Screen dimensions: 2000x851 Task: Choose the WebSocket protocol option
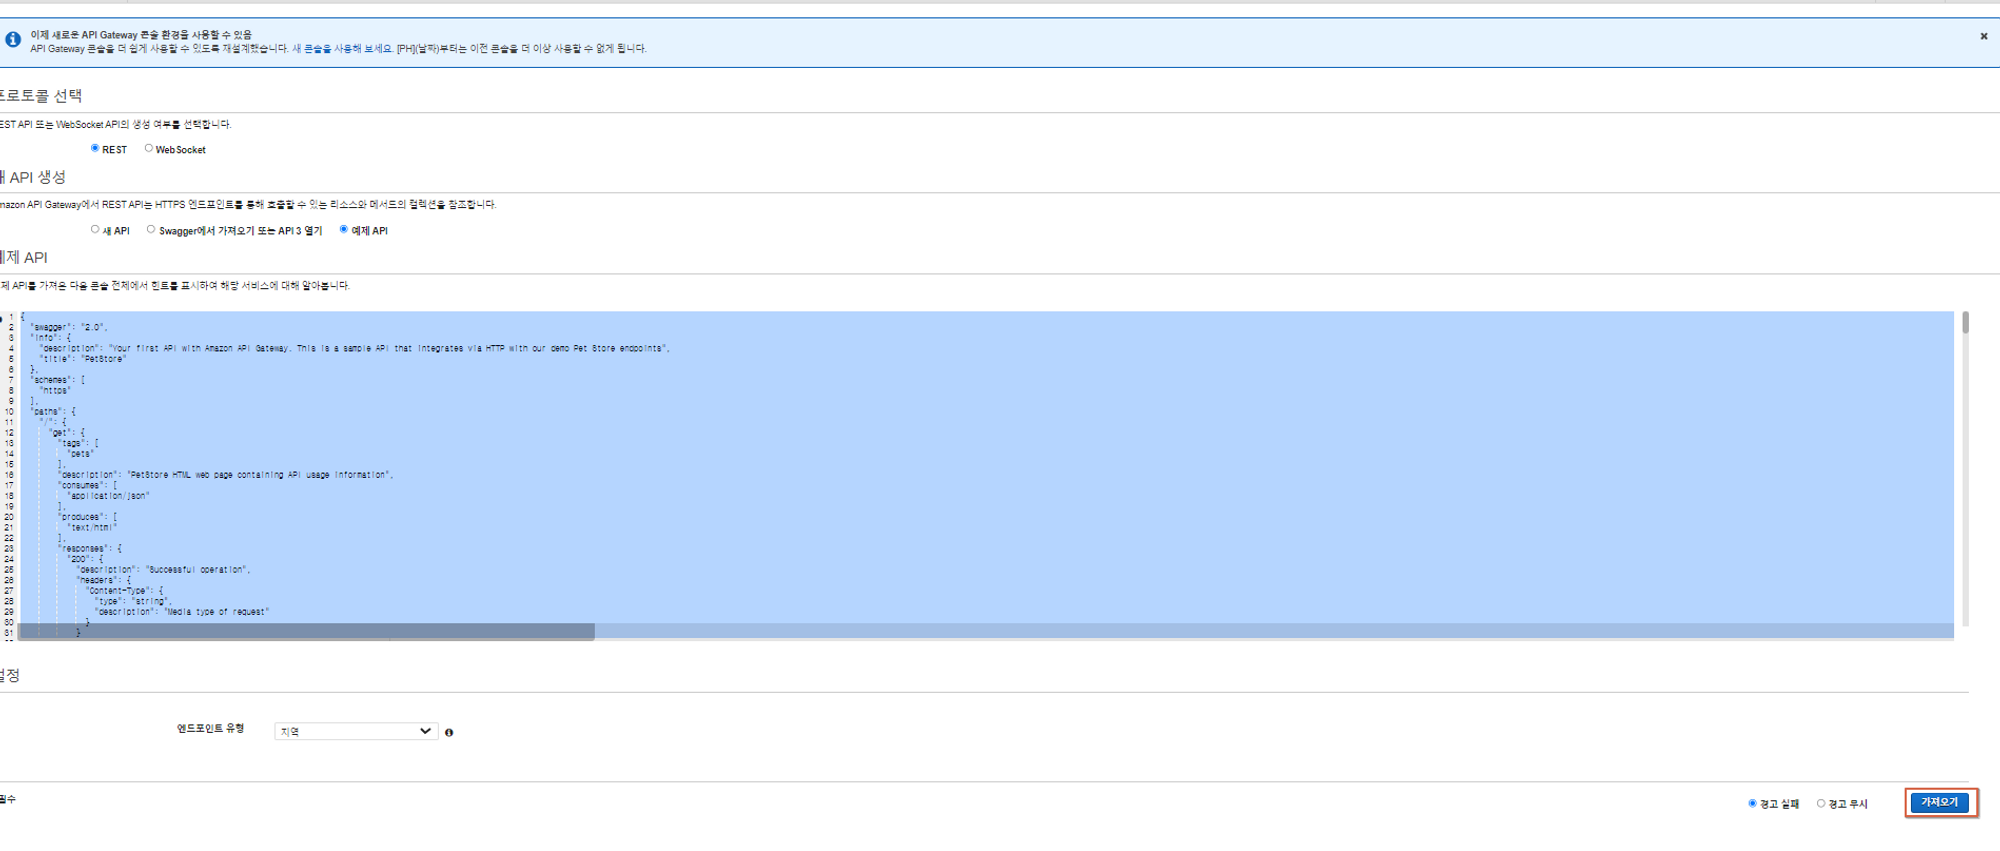point(149,148)
